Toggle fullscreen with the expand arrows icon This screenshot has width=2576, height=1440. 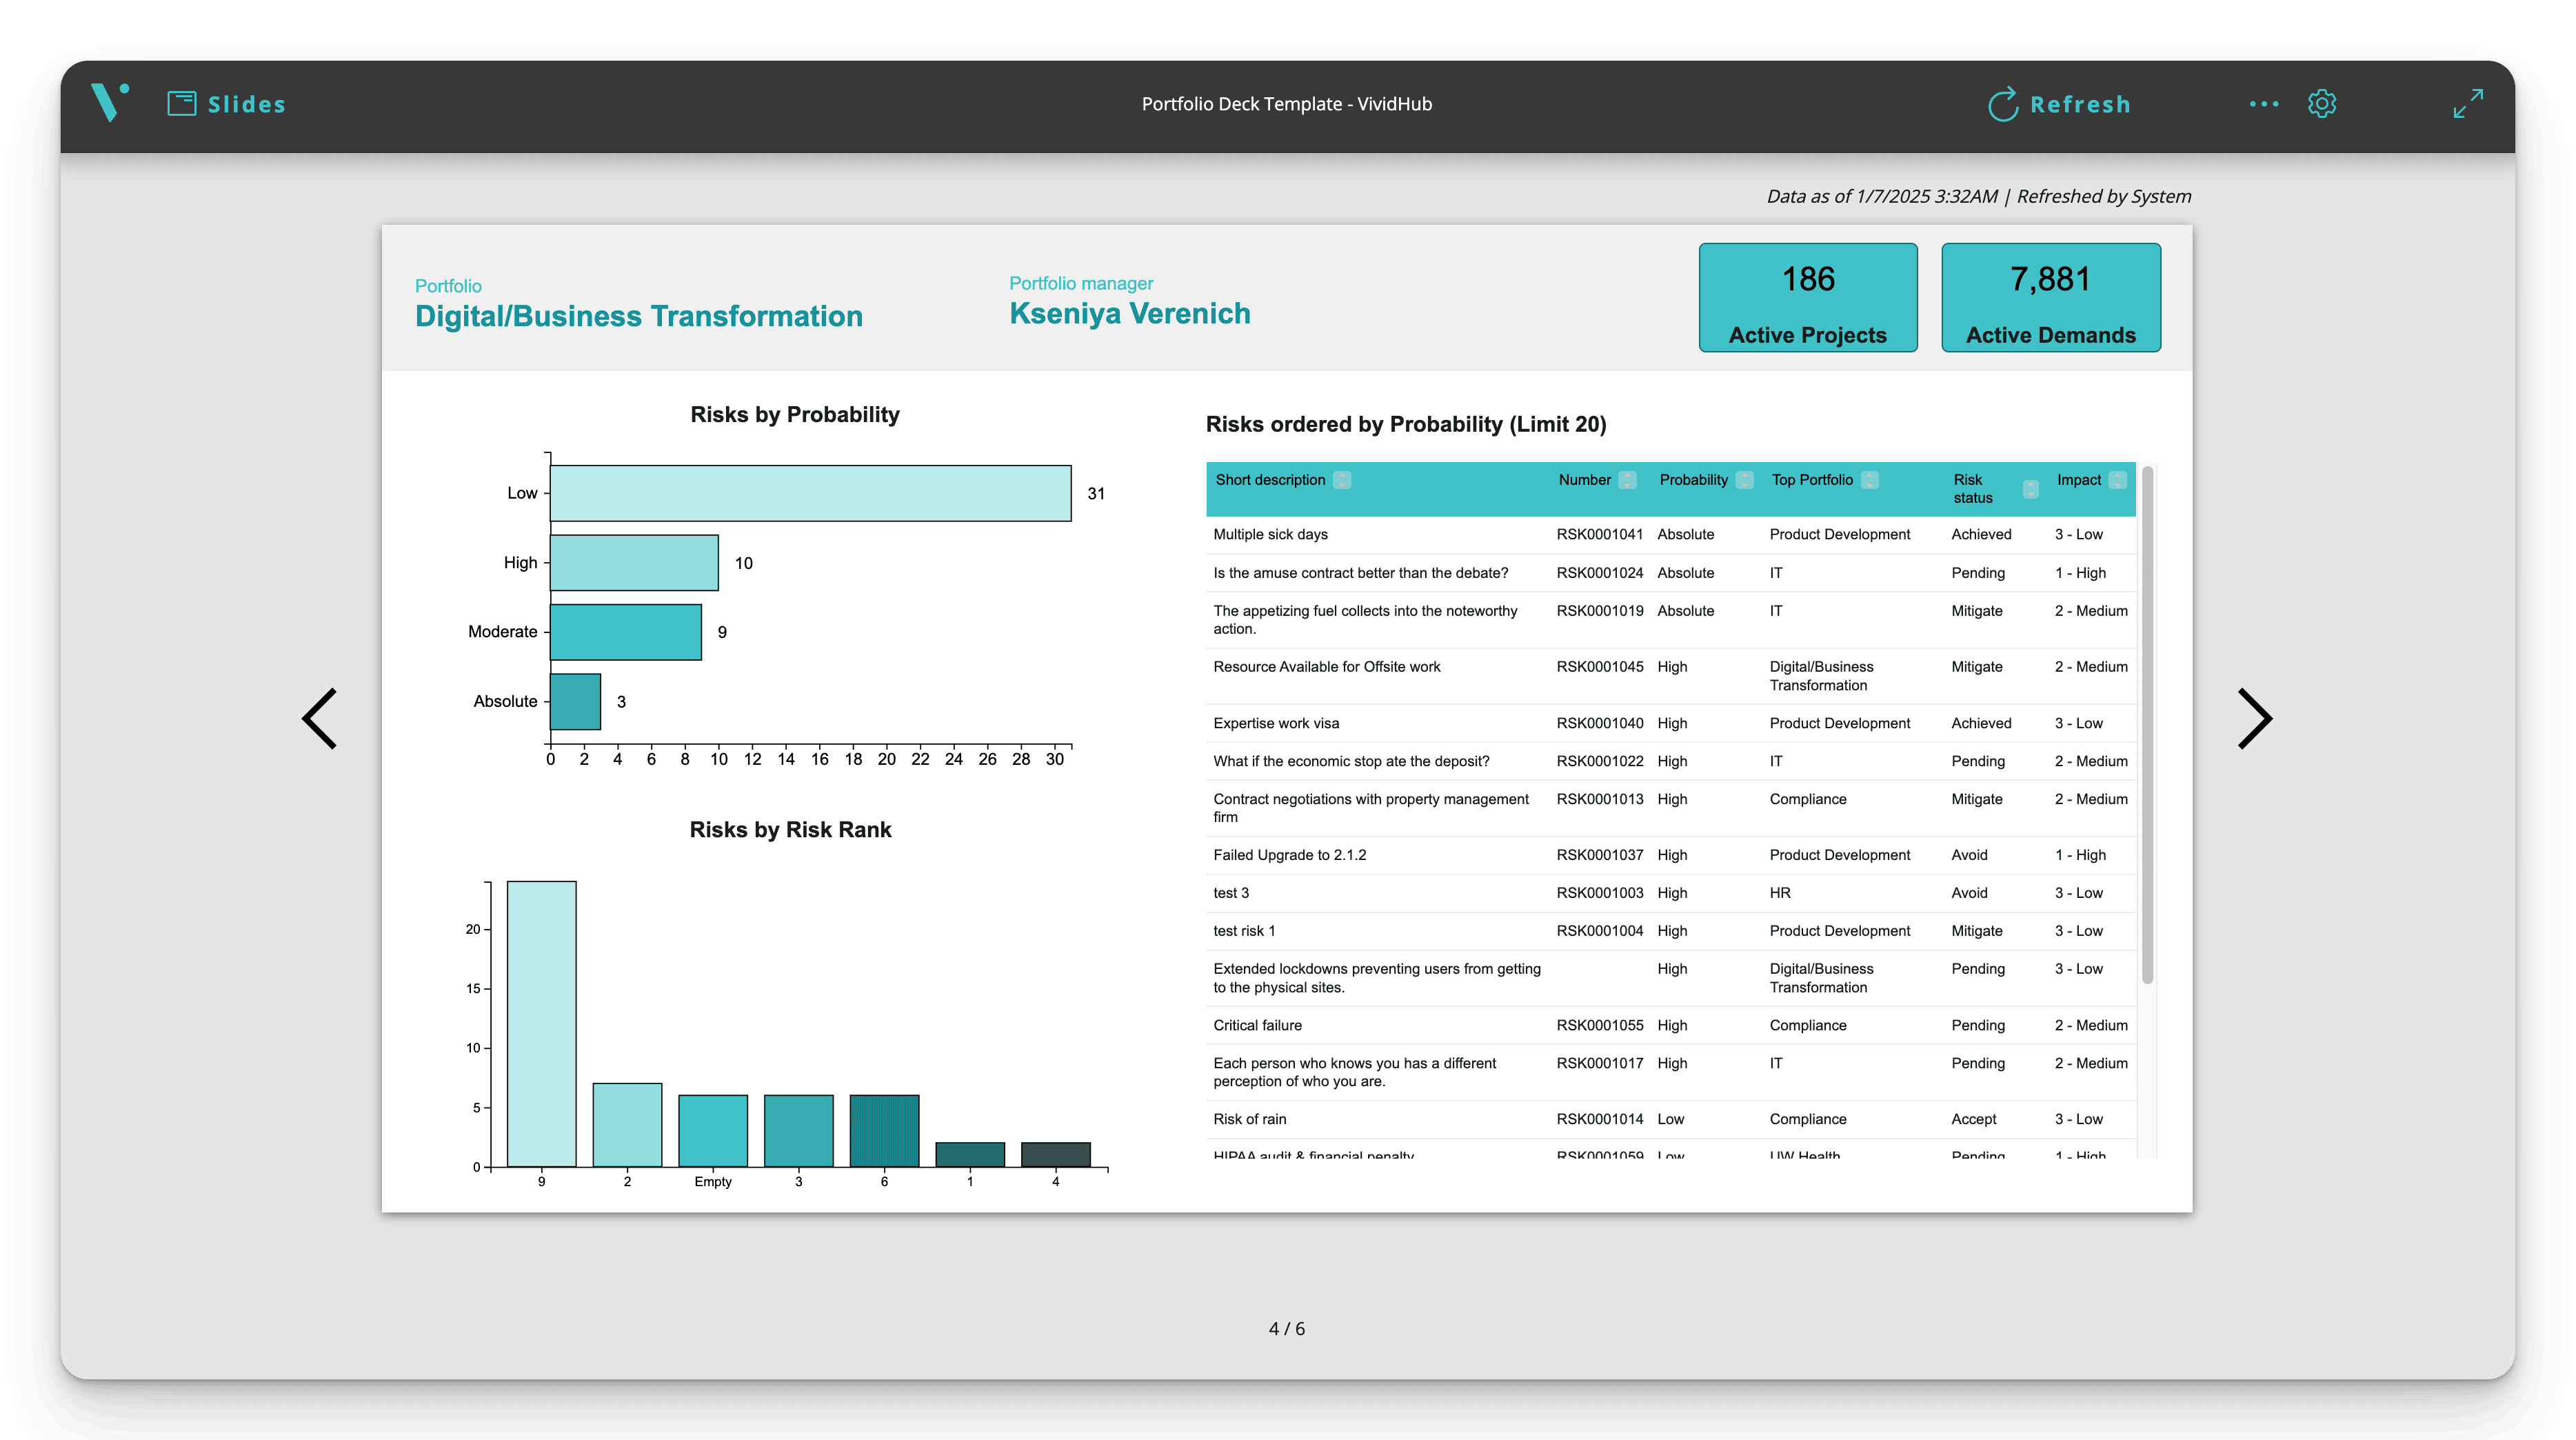[x=2468, y=104]
